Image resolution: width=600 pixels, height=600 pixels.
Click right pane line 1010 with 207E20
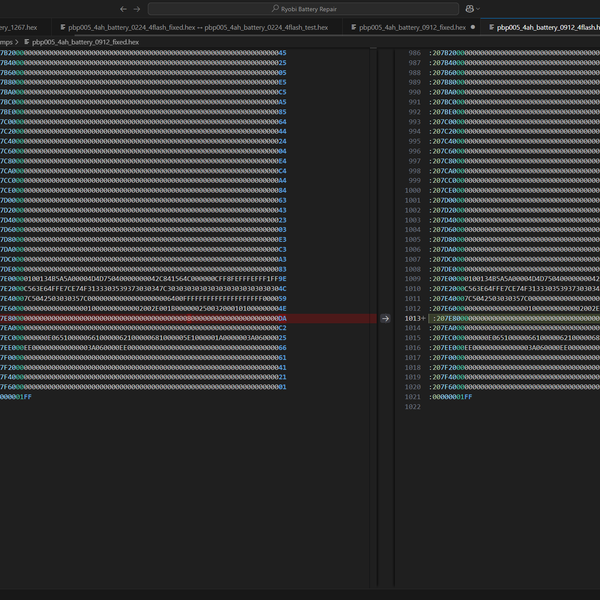coord(514,289)
